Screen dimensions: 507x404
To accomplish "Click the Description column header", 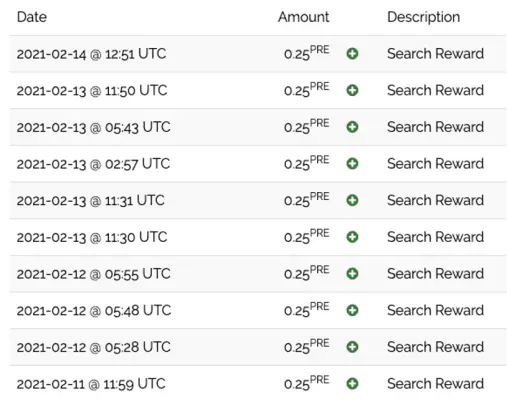I will click(x=424, y=17).
